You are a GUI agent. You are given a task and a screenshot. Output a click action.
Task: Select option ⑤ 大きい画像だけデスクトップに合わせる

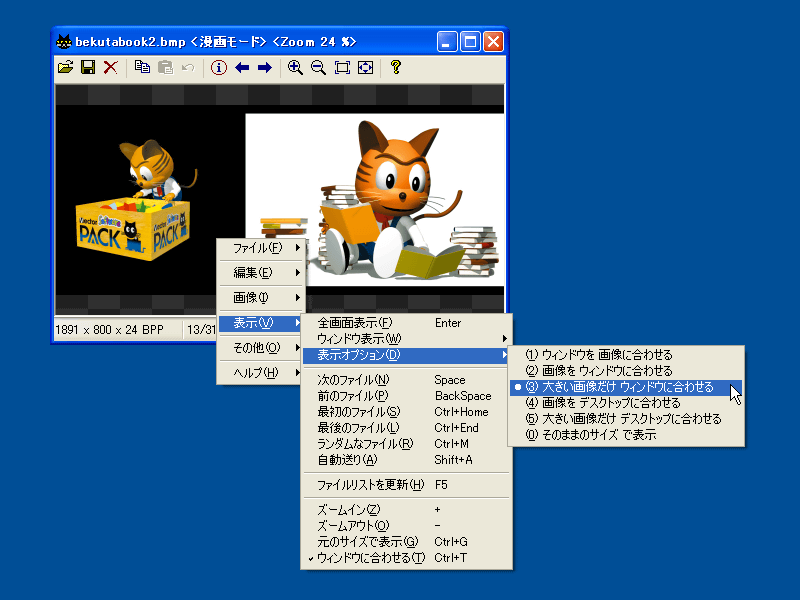click(627, 419)
